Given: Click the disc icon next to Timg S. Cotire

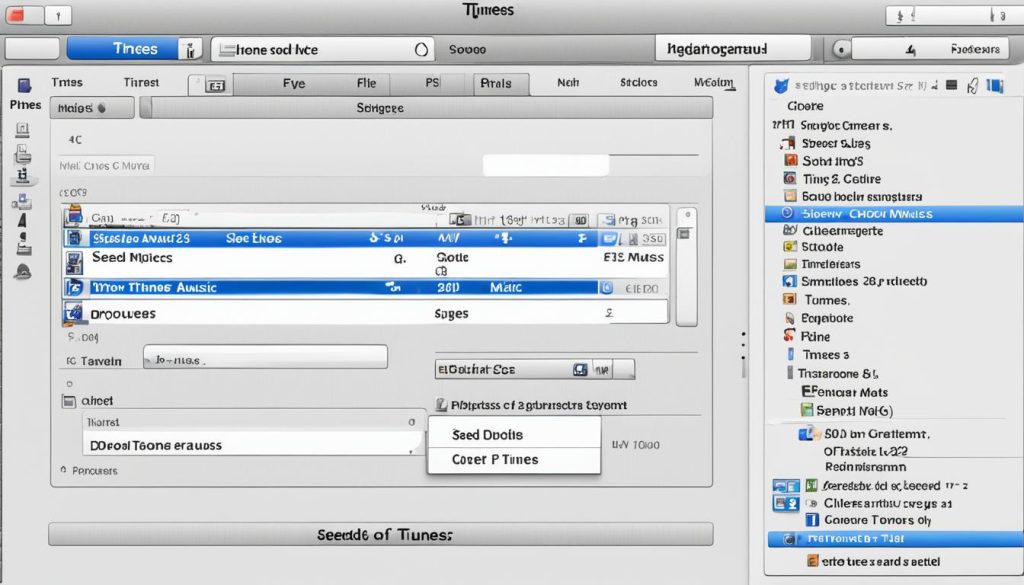Looking at the screenshot, I should pyautogui.click(x=790, y=178).
